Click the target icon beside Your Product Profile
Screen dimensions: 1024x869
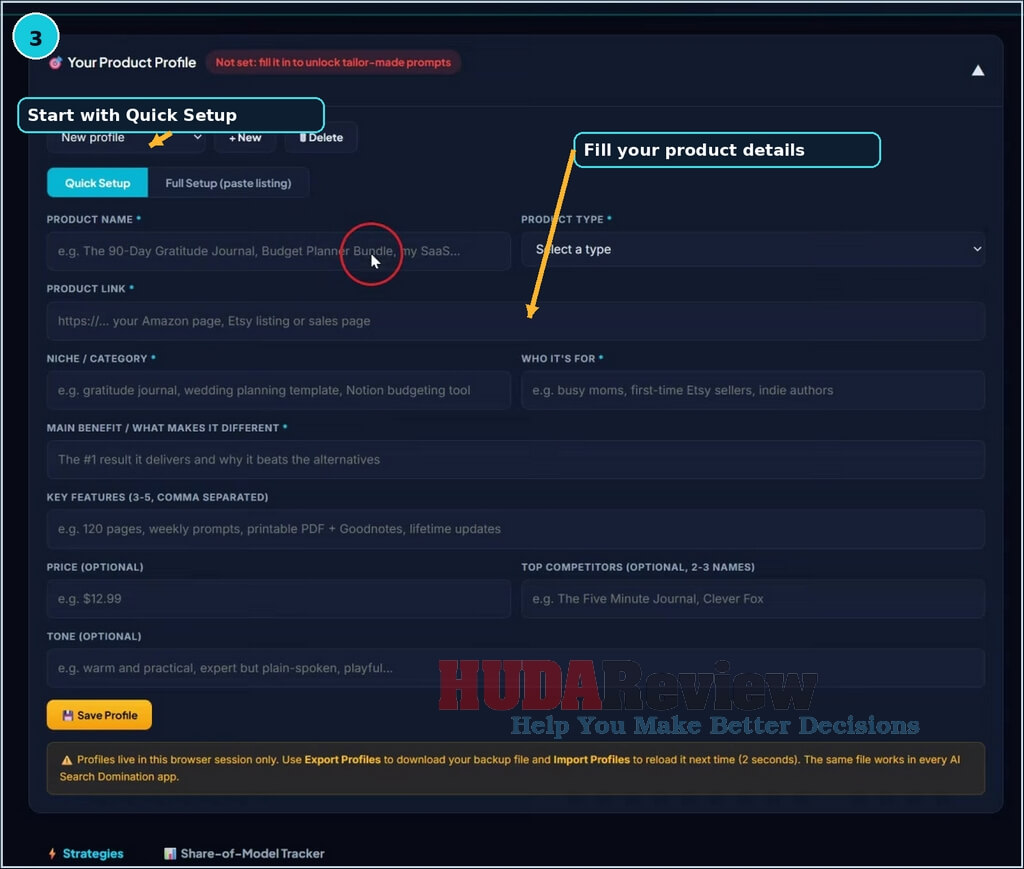click(56, 63)
